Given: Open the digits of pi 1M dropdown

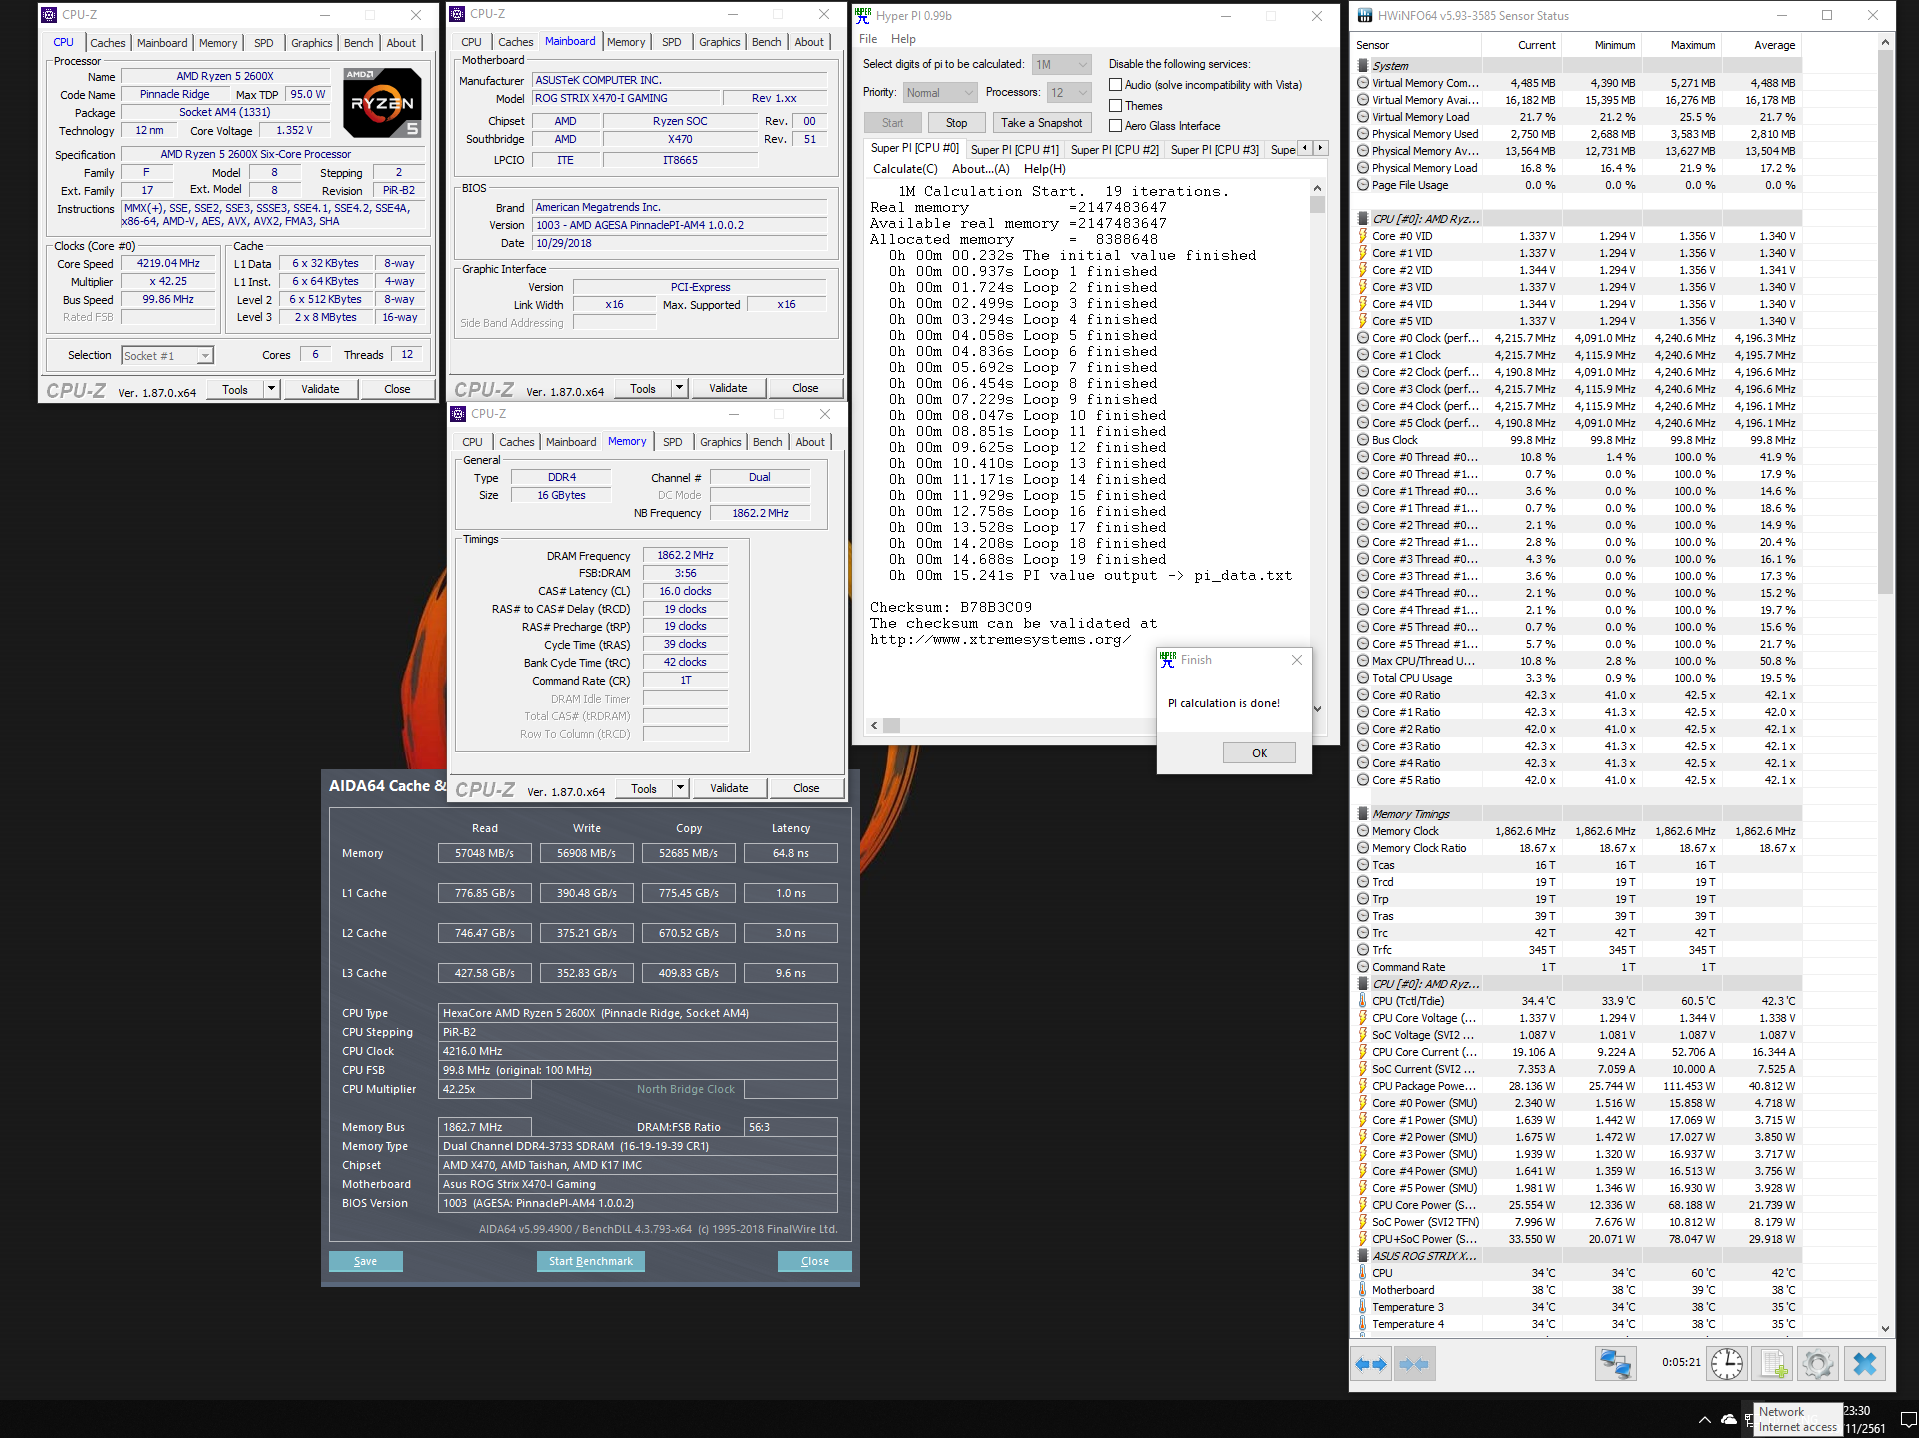Looking at the screenshot, I should click(1061, 65).
